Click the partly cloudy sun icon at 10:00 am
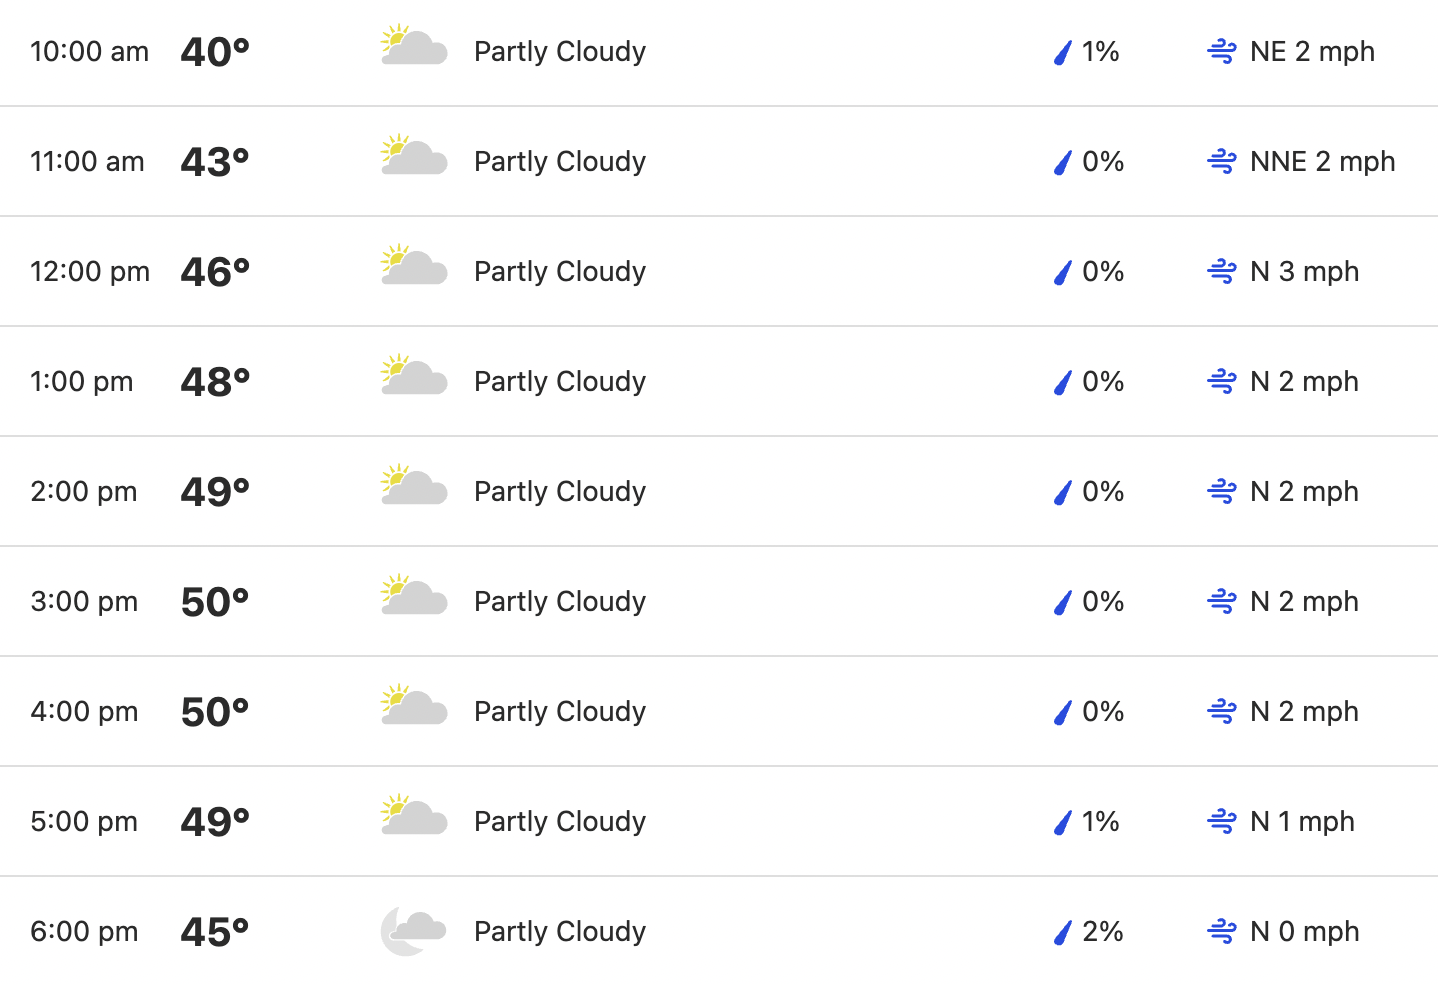The height and width of the screenshot is (984, 1438). click(x=414, y=47)
